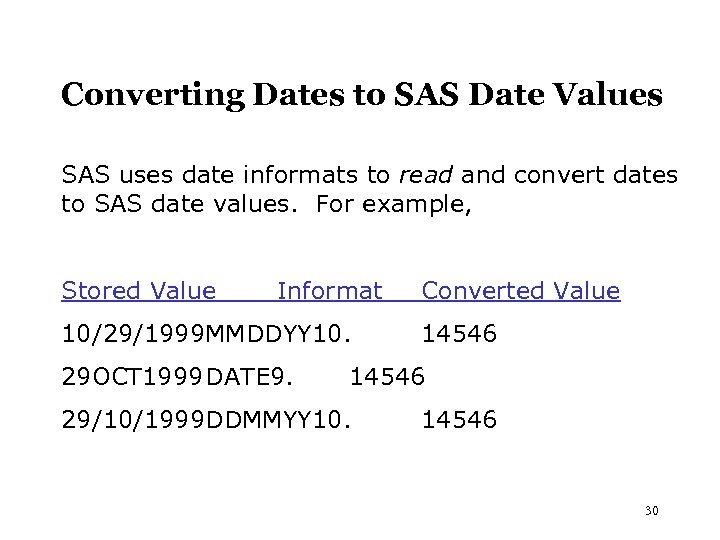Click the slide title "Converting Dates to SAS Date Values"
Viewport: 720px width, 540px height.
click(361, 95)
